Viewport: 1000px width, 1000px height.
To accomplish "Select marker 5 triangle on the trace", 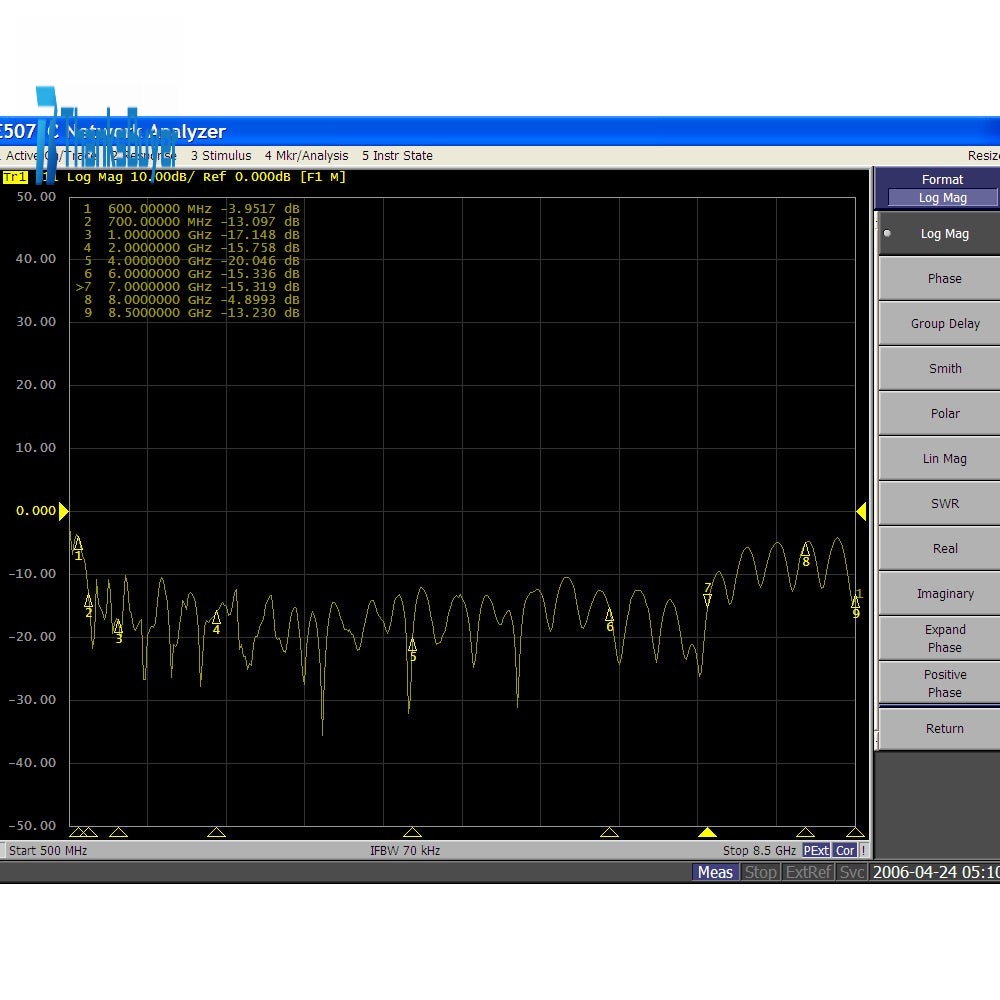I will (412, 645).
